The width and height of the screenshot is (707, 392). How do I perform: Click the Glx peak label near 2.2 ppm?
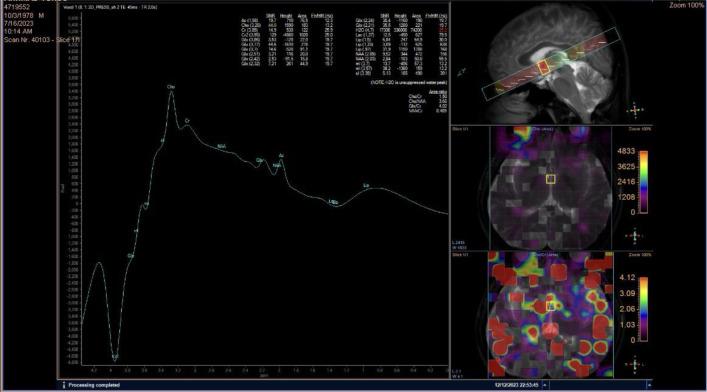pyautogui.click(x=259, y=160)
